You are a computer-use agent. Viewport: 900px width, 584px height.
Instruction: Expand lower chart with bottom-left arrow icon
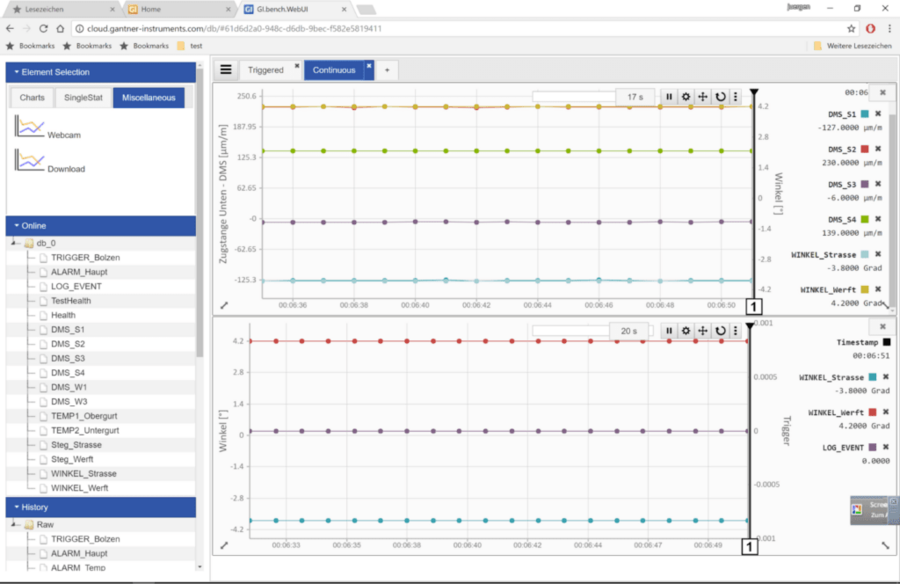click(x=224, y=545)
